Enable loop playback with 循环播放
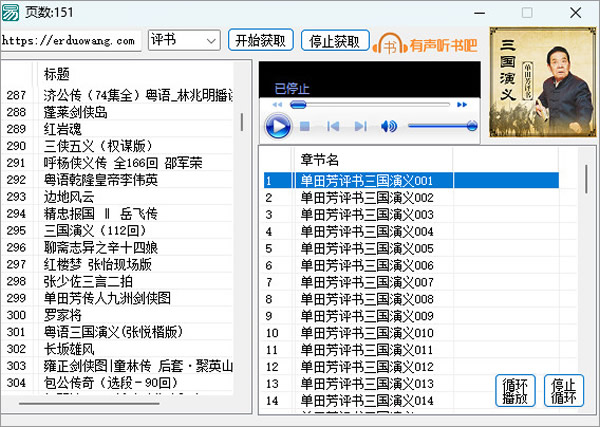This screenshot has width=600, height=427. 515,390
